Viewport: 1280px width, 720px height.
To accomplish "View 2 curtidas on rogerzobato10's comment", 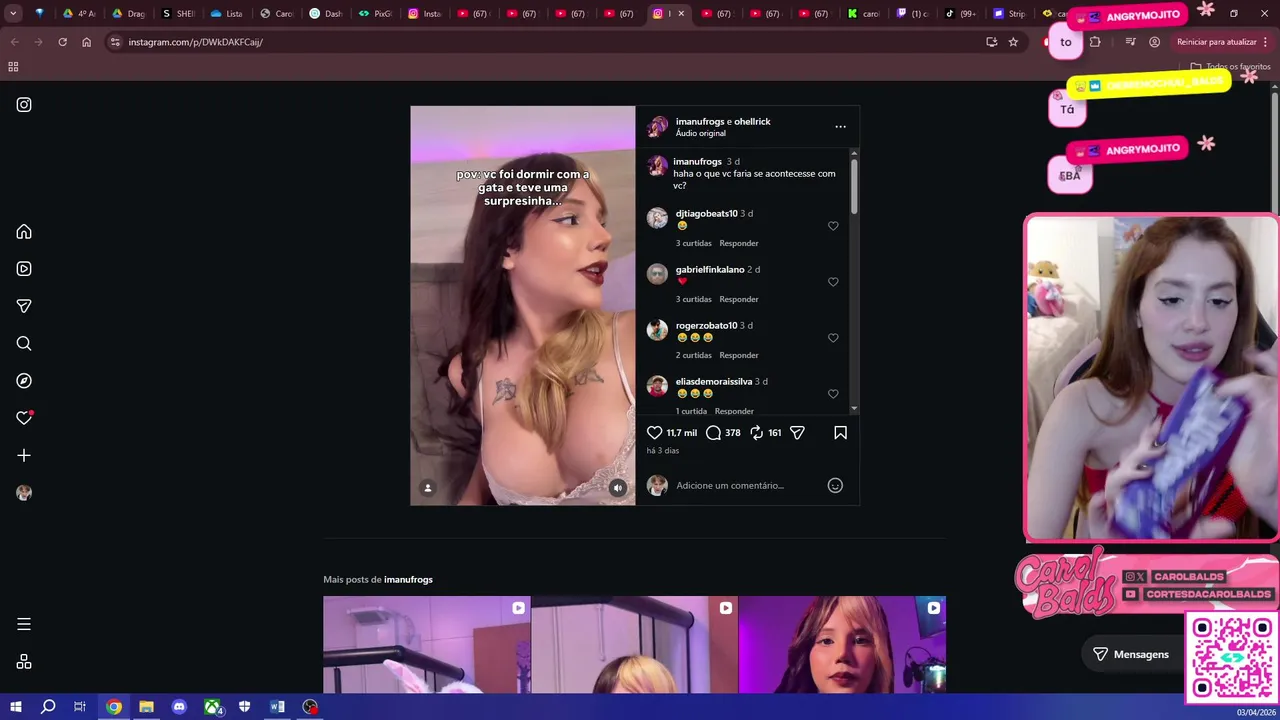I will click(x=693, y=355).
